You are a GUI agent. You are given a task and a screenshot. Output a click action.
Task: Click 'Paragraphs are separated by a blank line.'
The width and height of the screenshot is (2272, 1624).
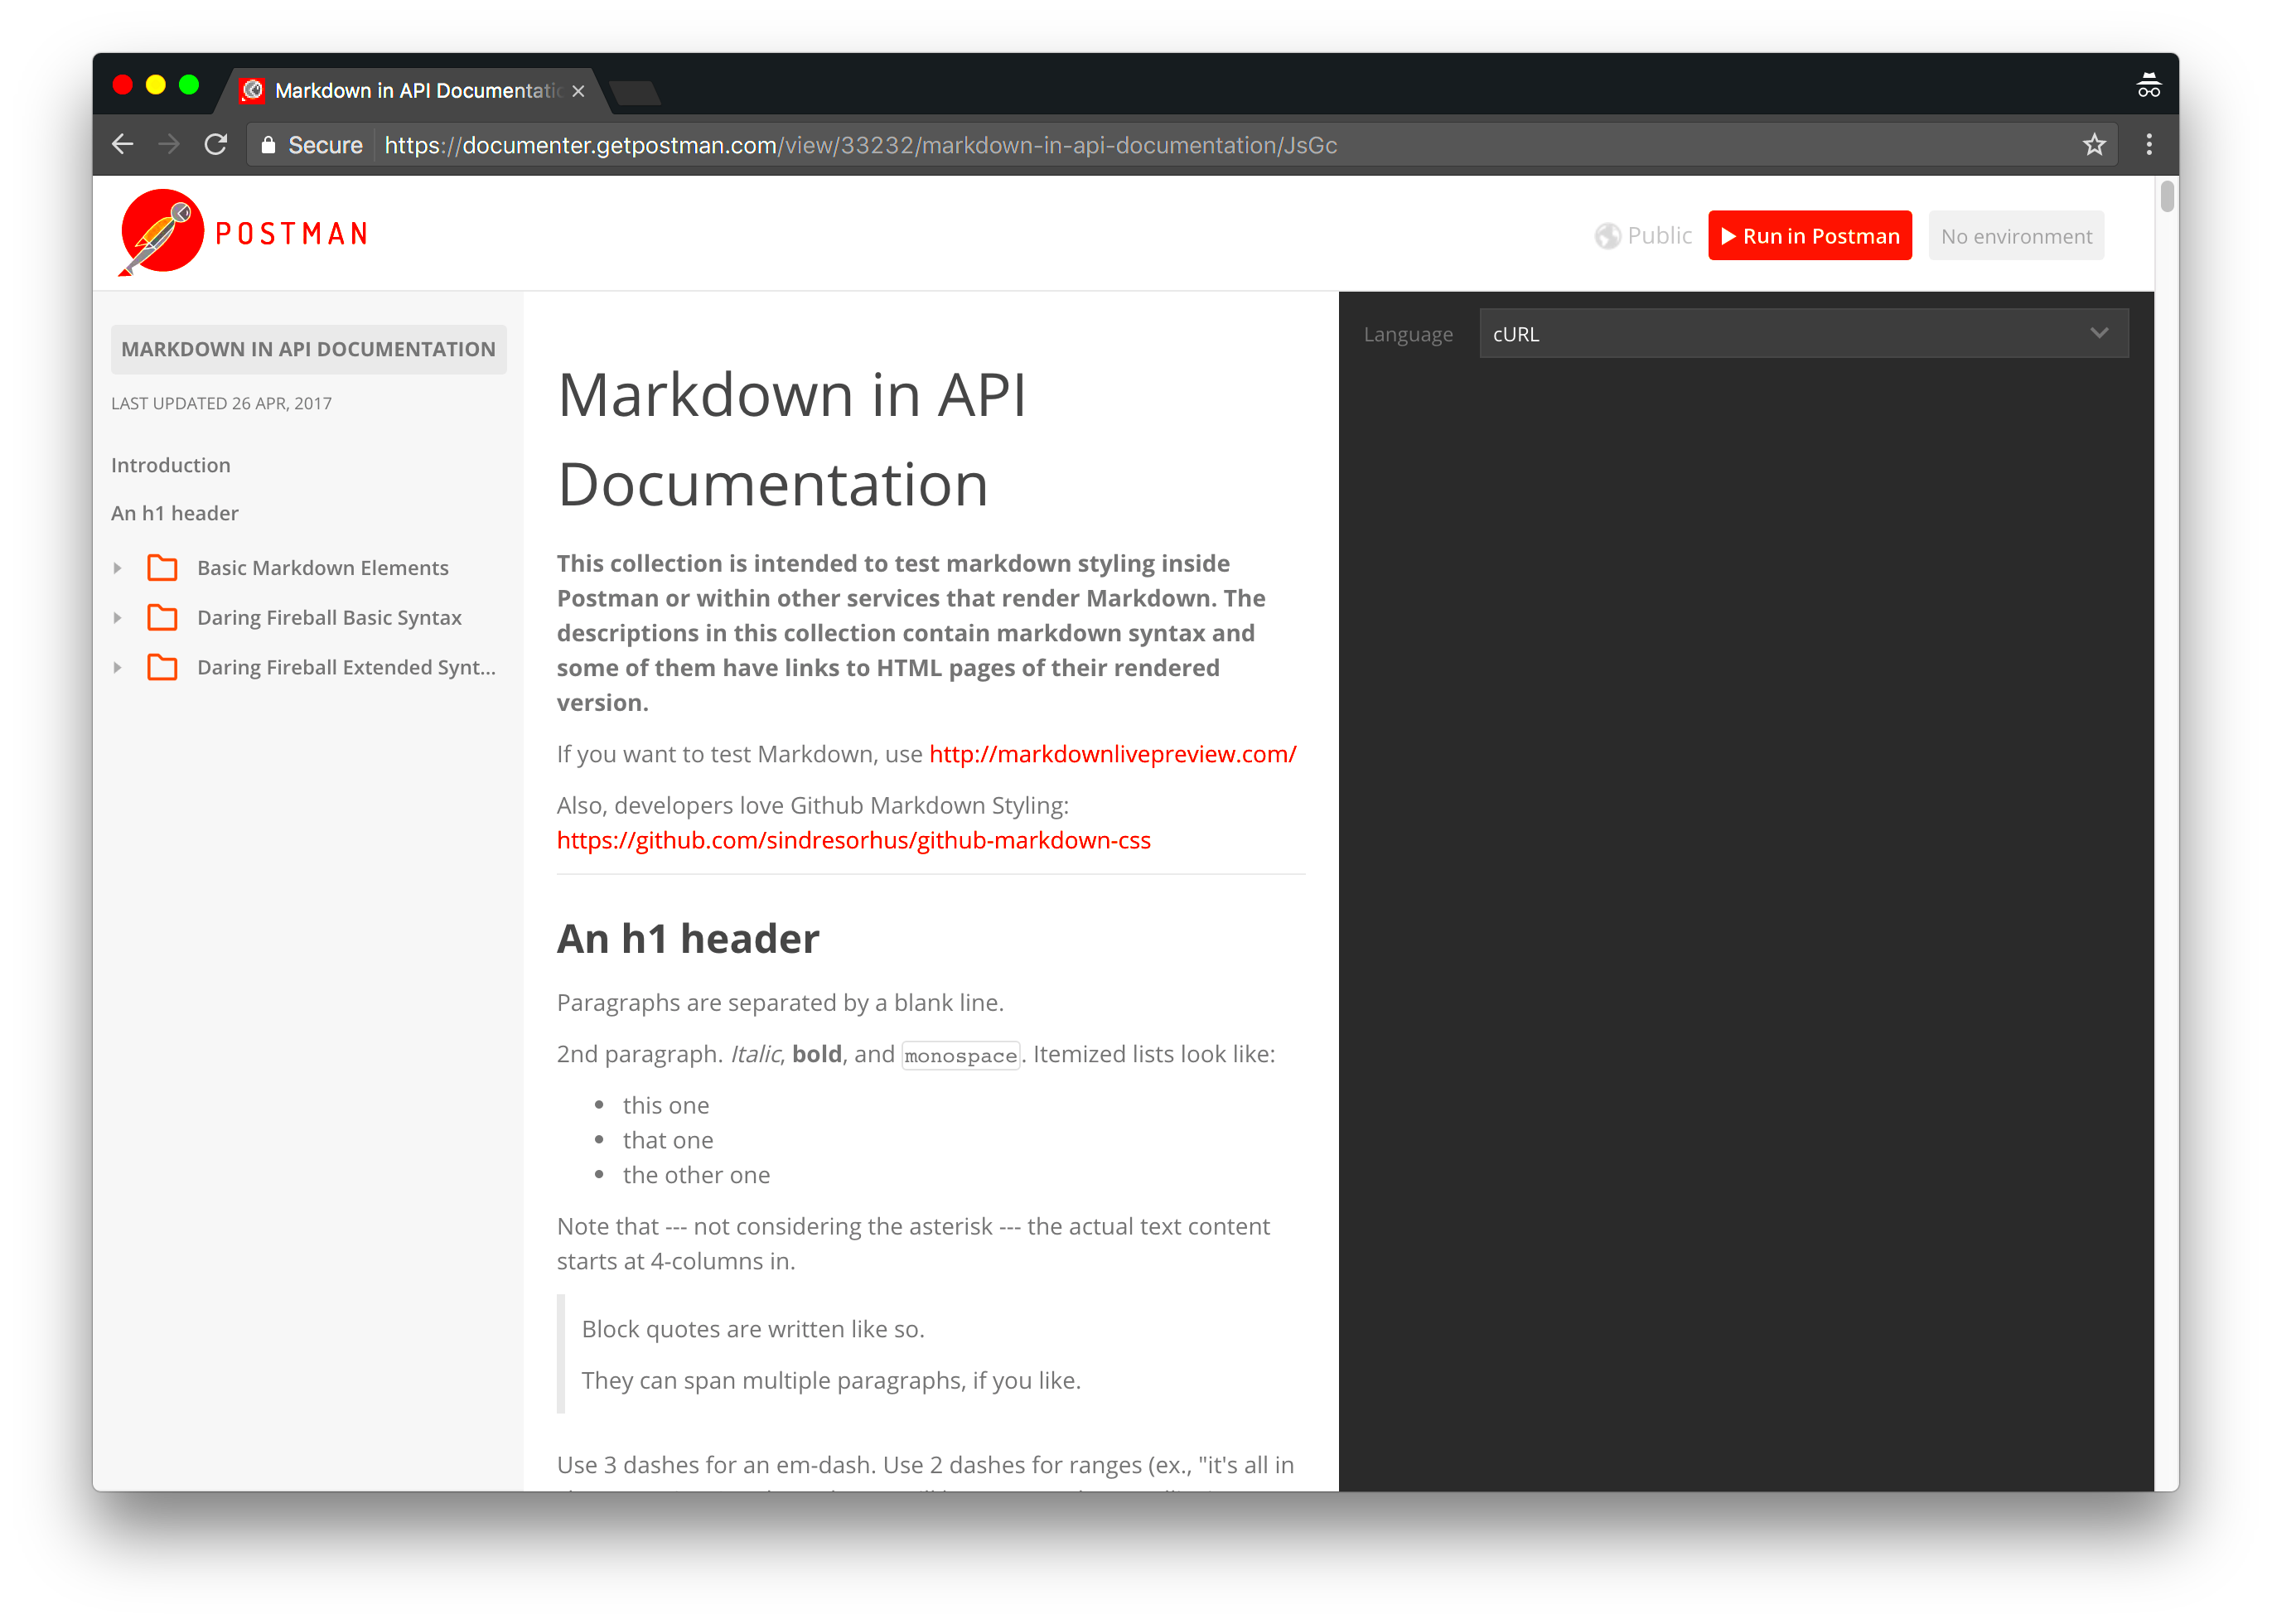pyautogui.click(x=780, y=1002)
